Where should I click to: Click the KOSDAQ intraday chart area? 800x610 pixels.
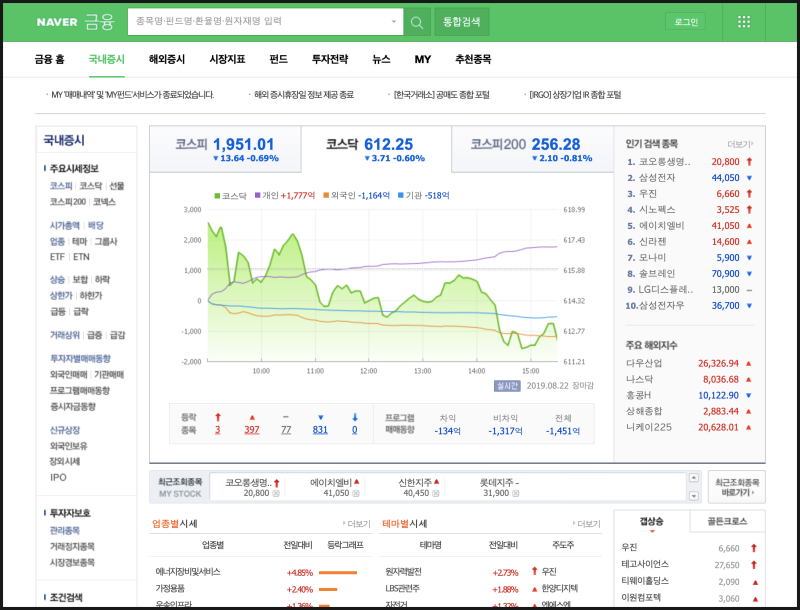[382, 286]
